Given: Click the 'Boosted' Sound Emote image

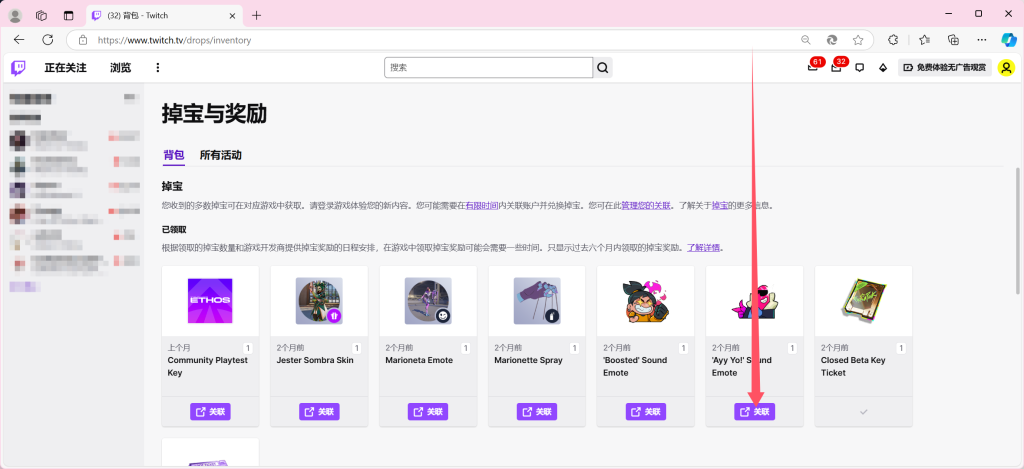Looking at the screenshot, I should coord(645,301).
